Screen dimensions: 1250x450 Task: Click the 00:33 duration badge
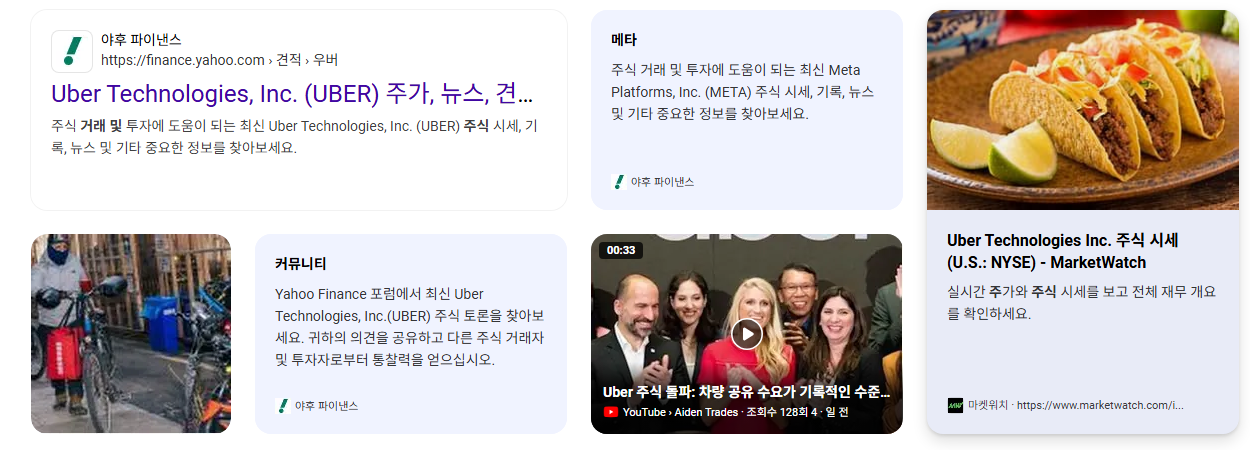(x=621, y=250)
